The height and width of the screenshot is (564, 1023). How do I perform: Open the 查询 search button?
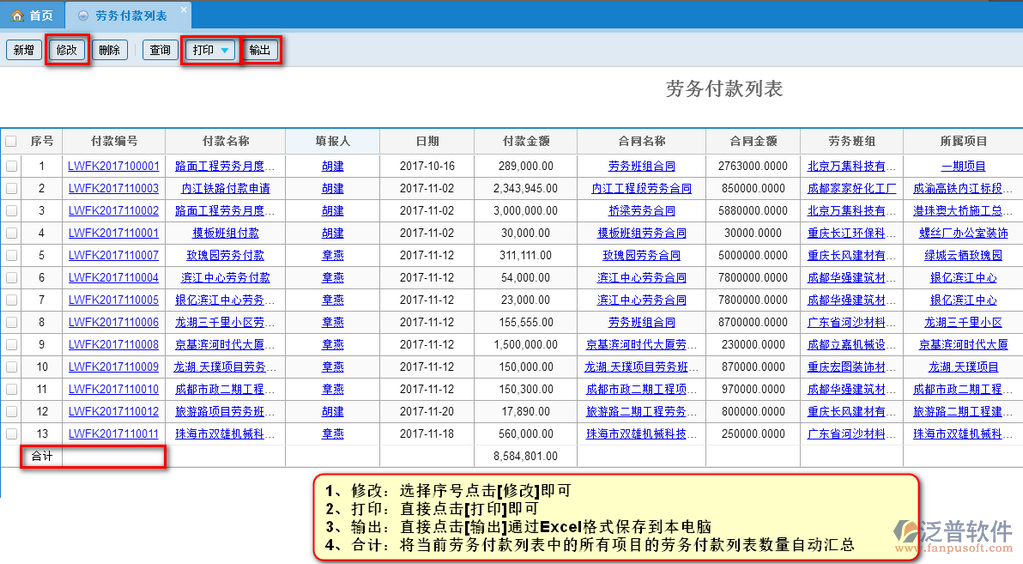(159, 50)
